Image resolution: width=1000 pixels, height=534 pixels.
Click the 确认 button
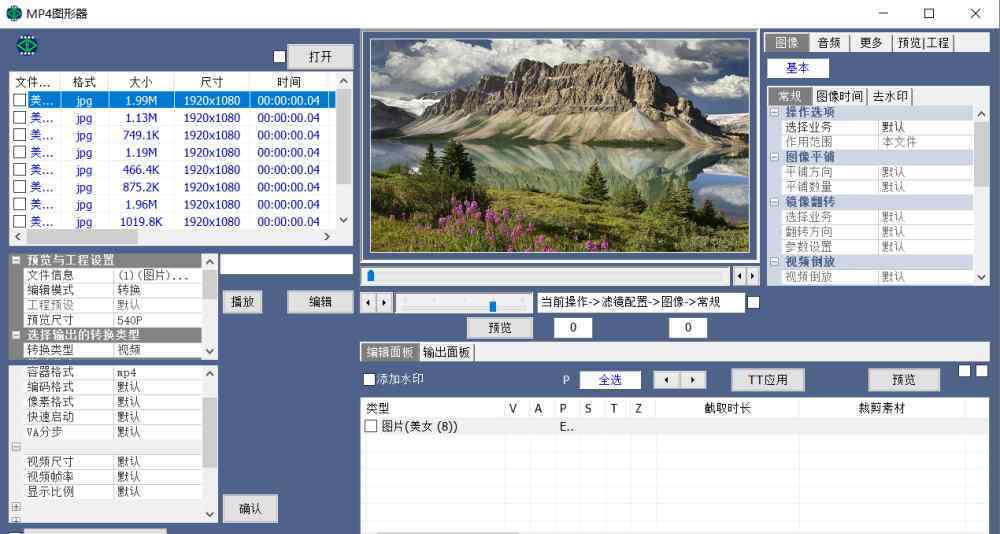pos(250,508)
